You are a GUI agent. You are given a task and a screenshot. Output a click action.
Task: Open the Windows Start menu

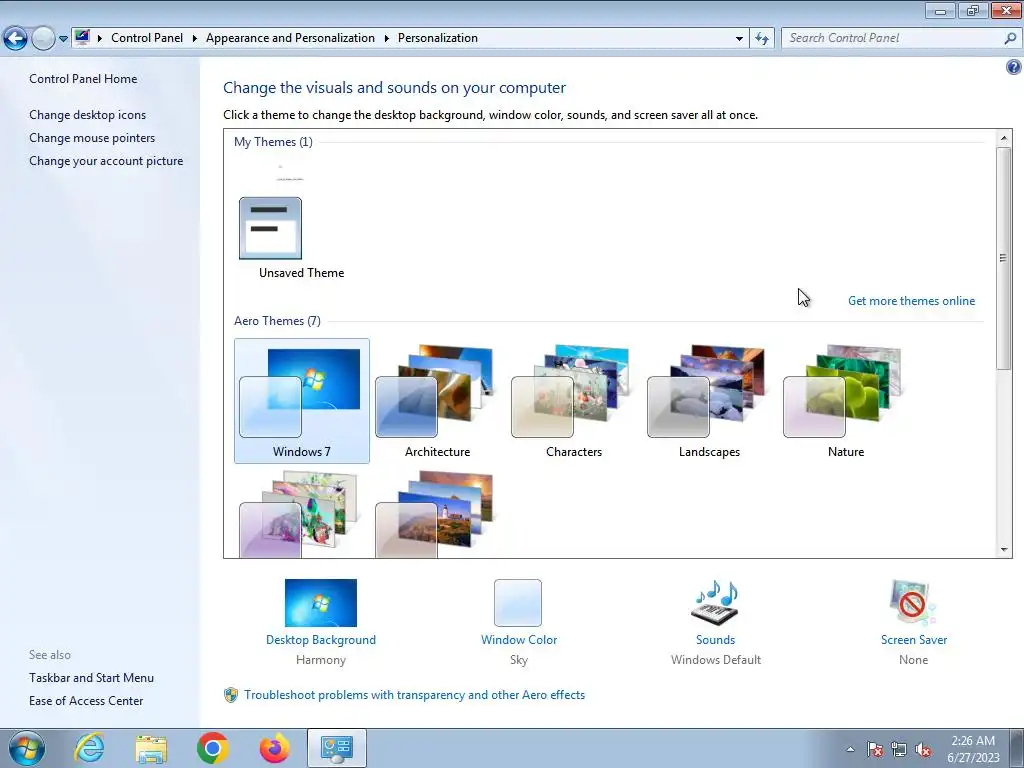27,748
